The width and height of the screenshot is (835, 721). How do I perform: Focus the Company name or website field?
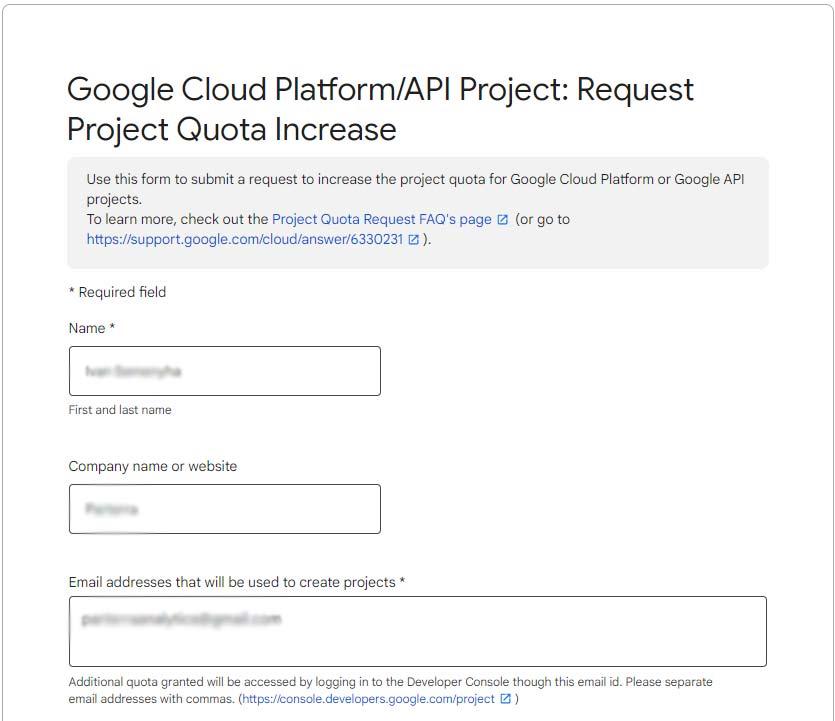coord(225,509)
